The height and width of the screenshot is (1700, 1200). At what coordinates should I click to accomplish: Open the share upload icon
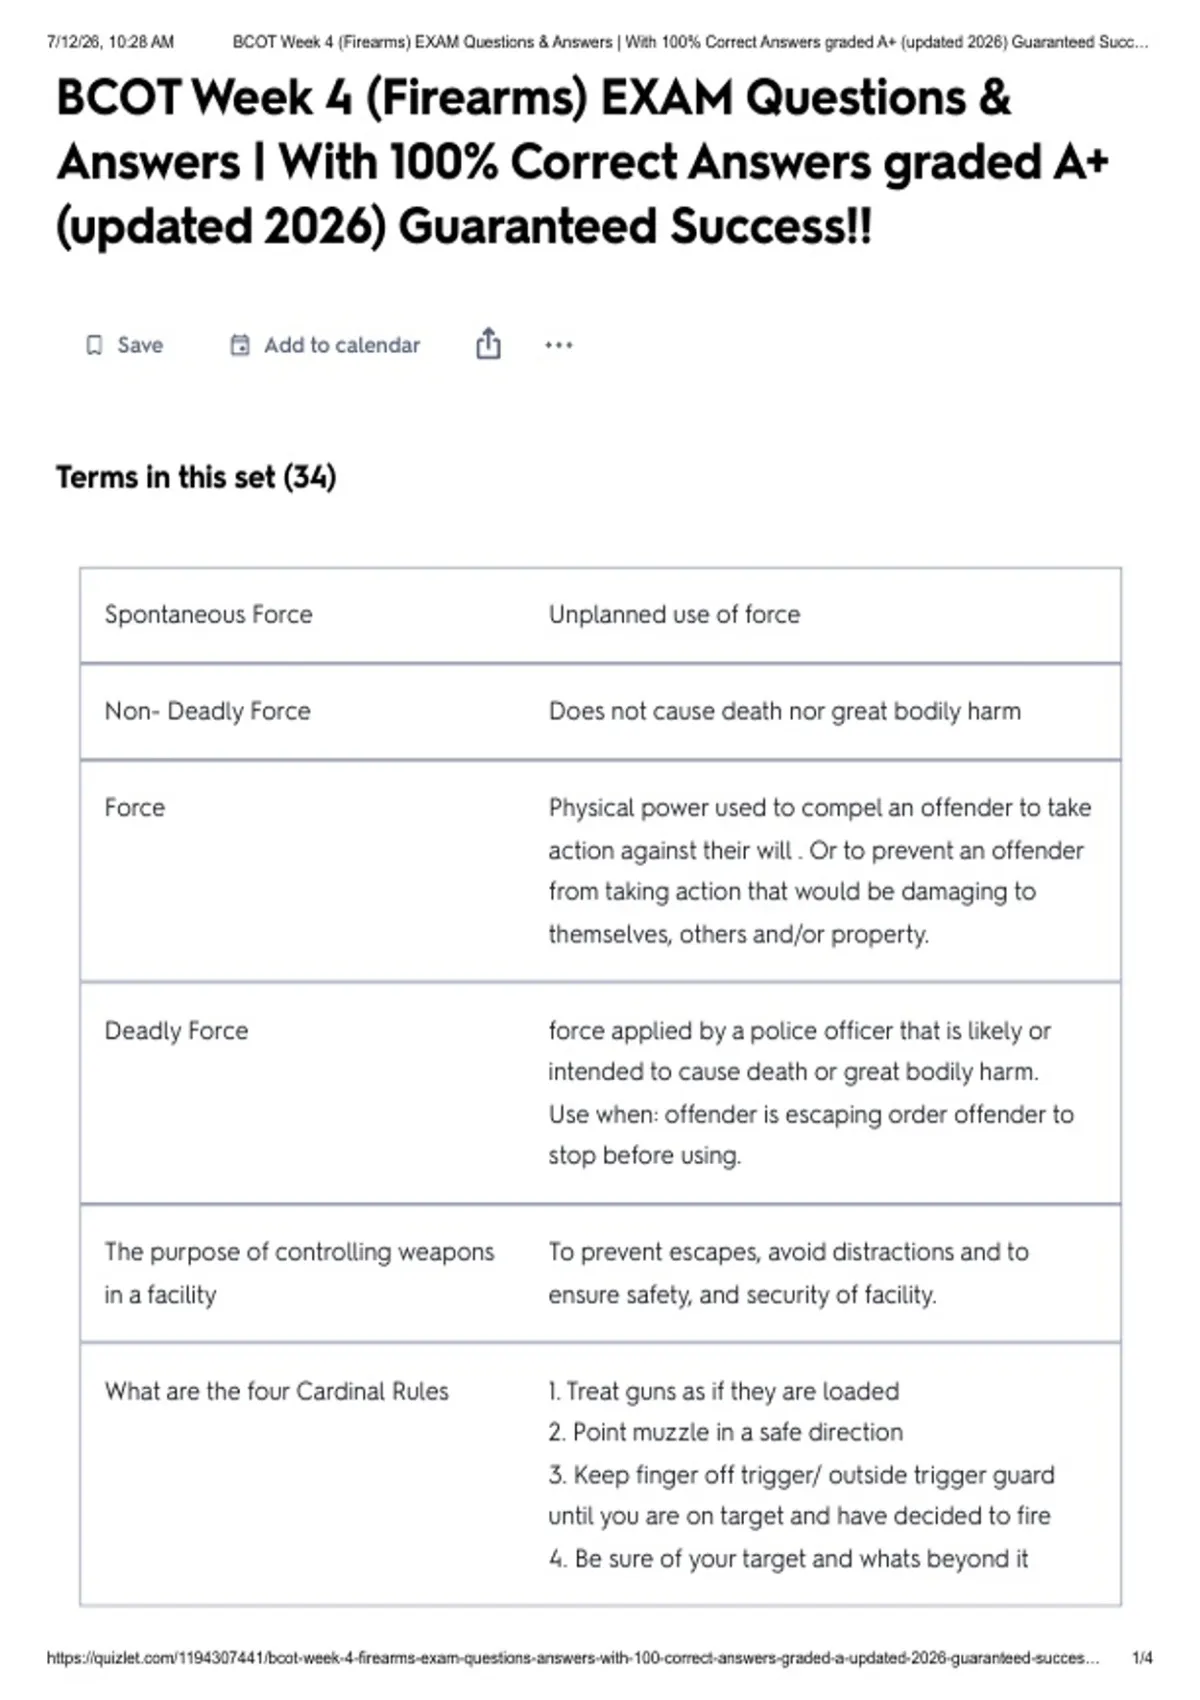coord(488,344)
